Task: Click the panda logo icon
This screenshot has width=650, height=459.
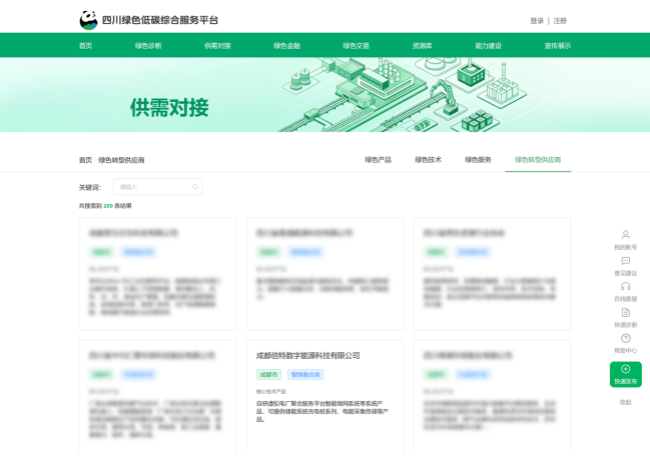Action: pos(88,20)
